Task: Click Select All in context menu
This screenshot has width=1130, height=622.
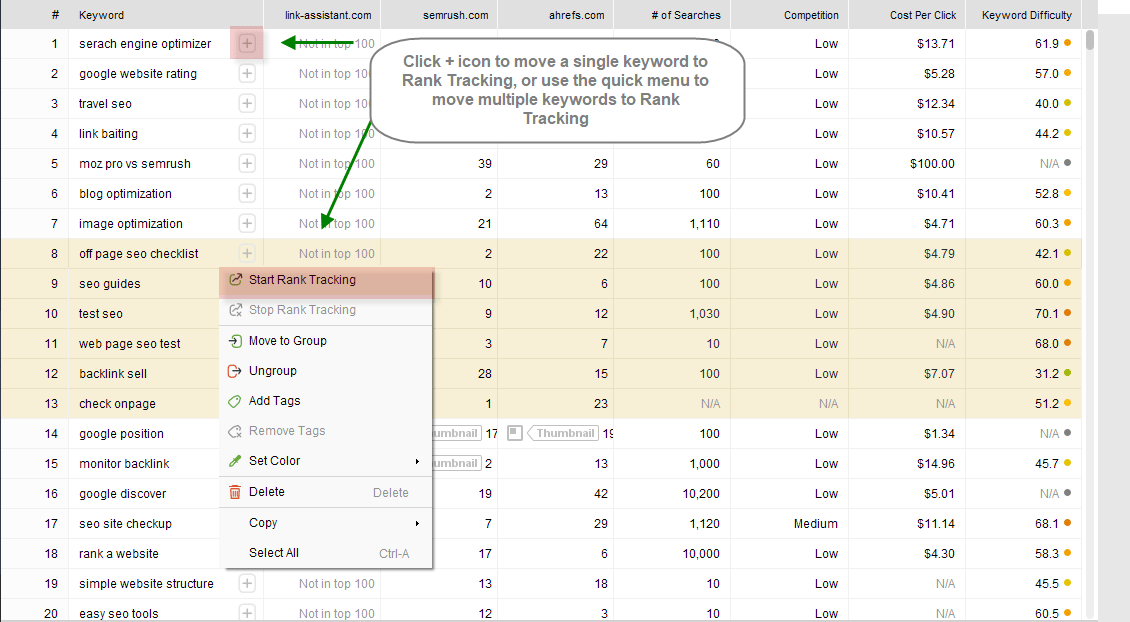Action: coord(326,553)
